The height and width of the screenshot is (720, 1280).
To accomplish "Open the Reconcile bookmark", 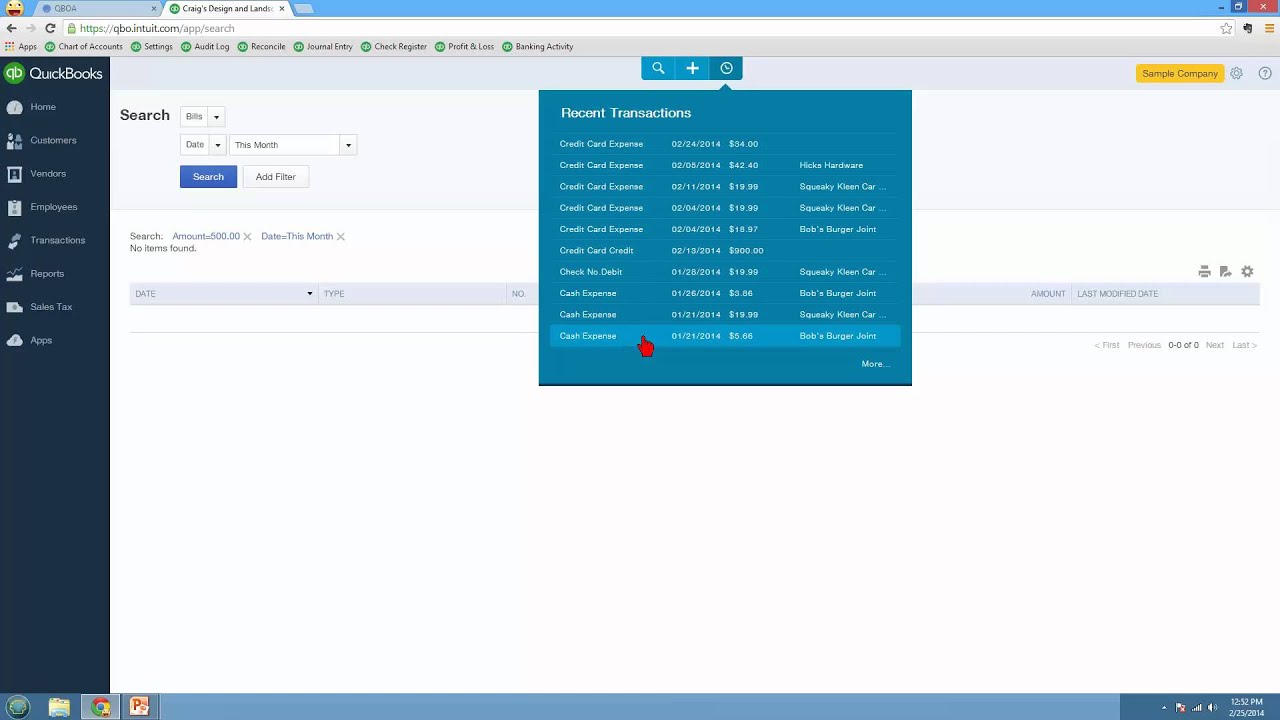I will click(x=262, y=47).
